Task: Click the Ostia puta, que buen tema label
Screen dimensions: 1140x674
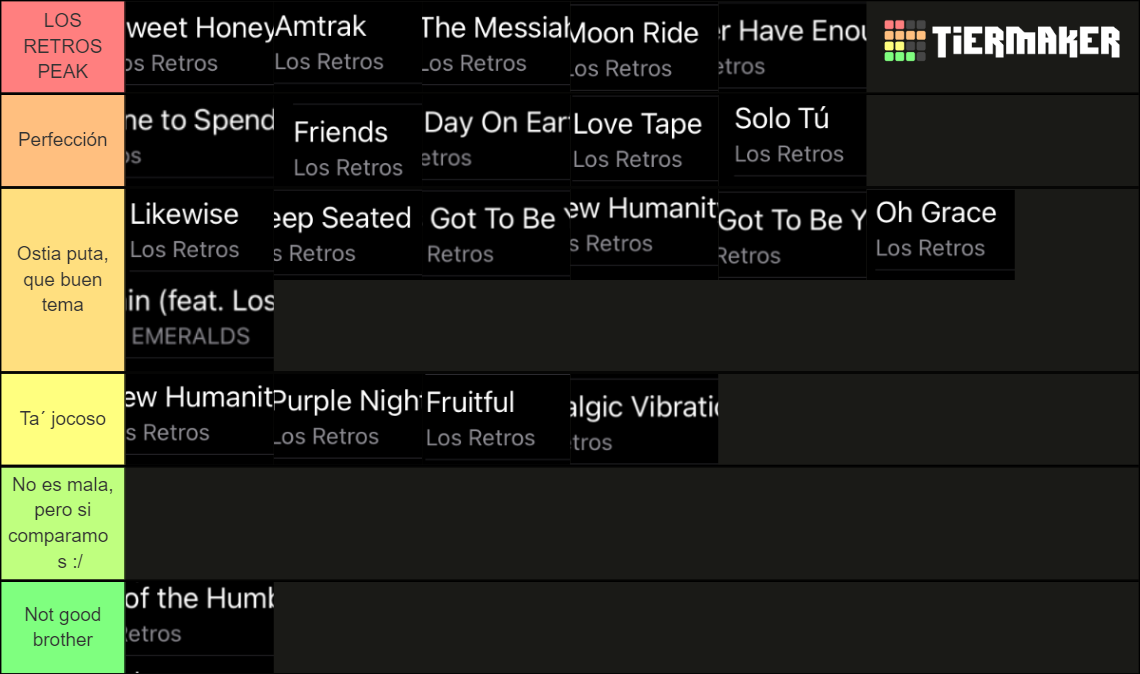Action: coord(63,280)
